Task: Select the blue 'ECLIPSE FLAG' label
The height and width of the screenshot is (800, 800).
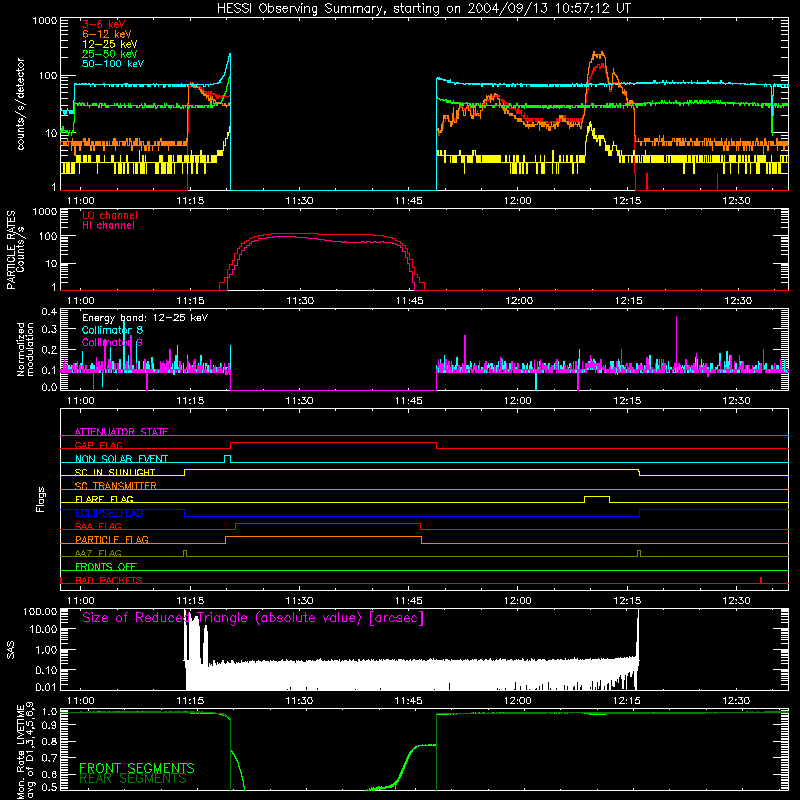Action: tap(109, 513)
